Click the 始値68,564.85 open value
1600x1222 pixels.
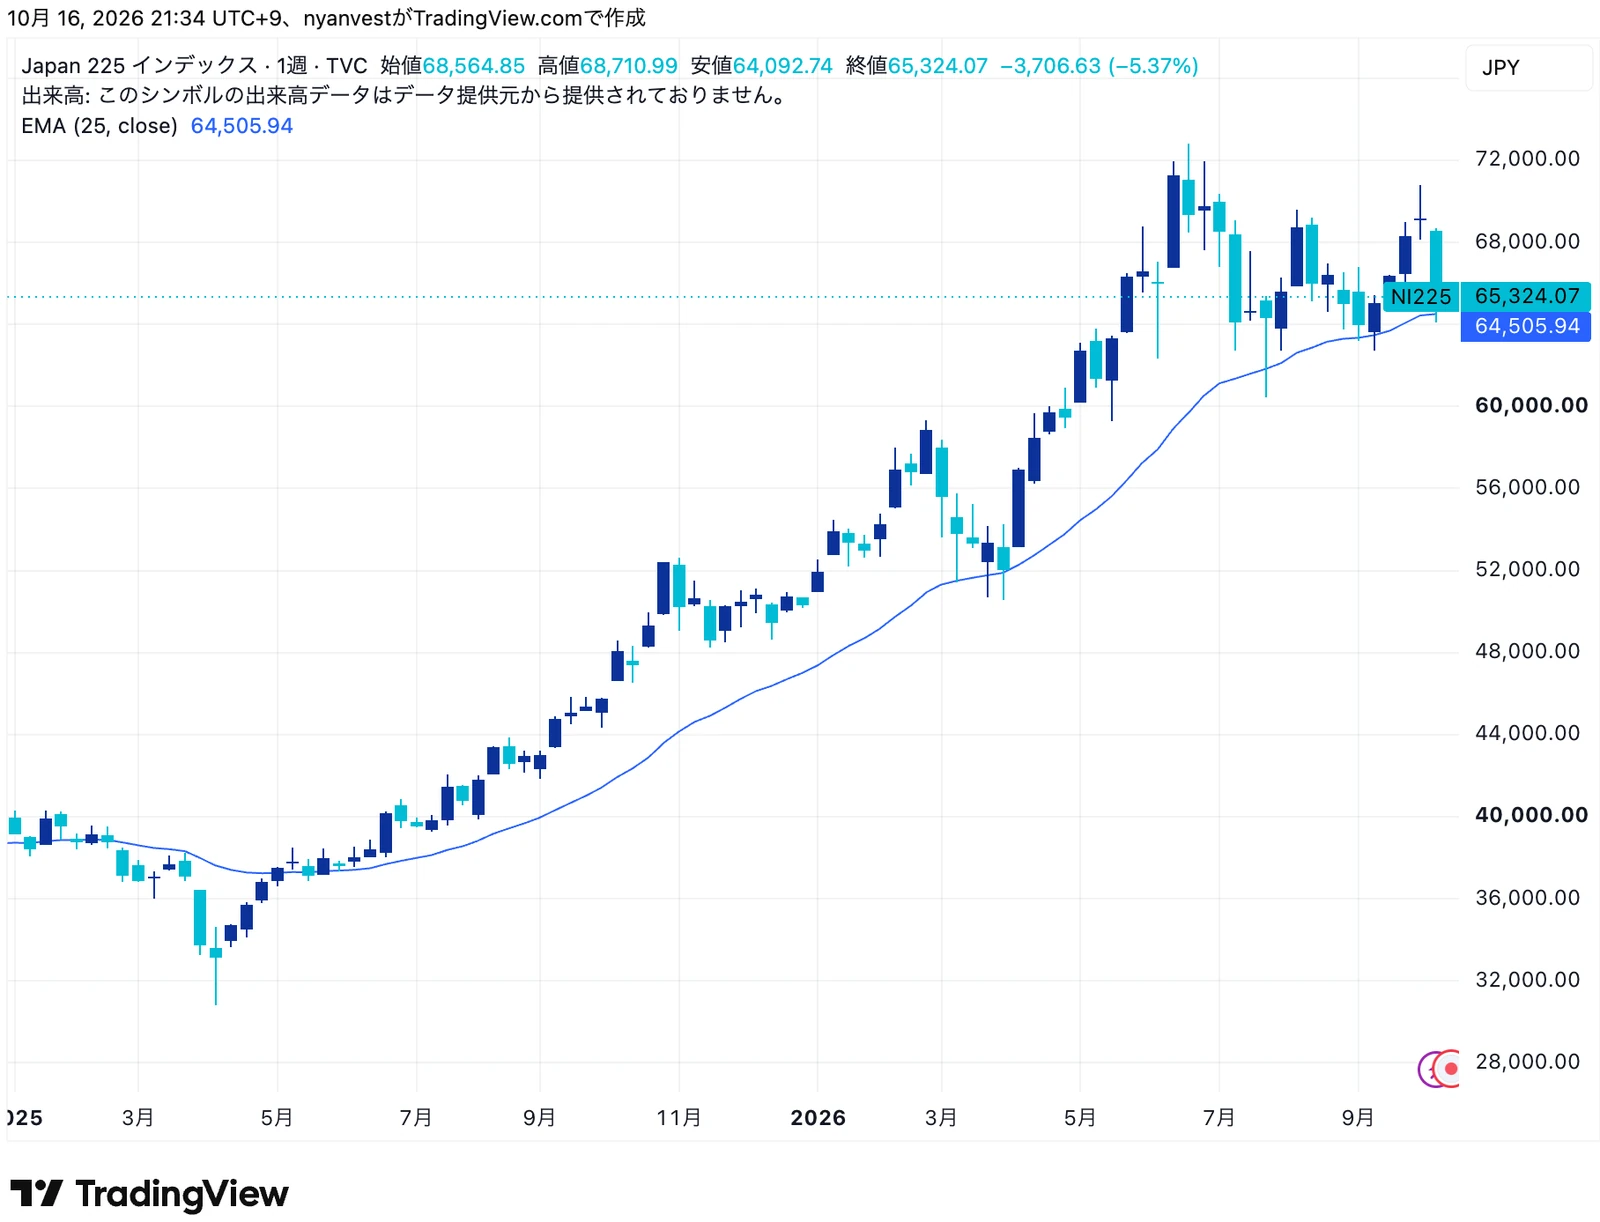[x=452, y=66]
